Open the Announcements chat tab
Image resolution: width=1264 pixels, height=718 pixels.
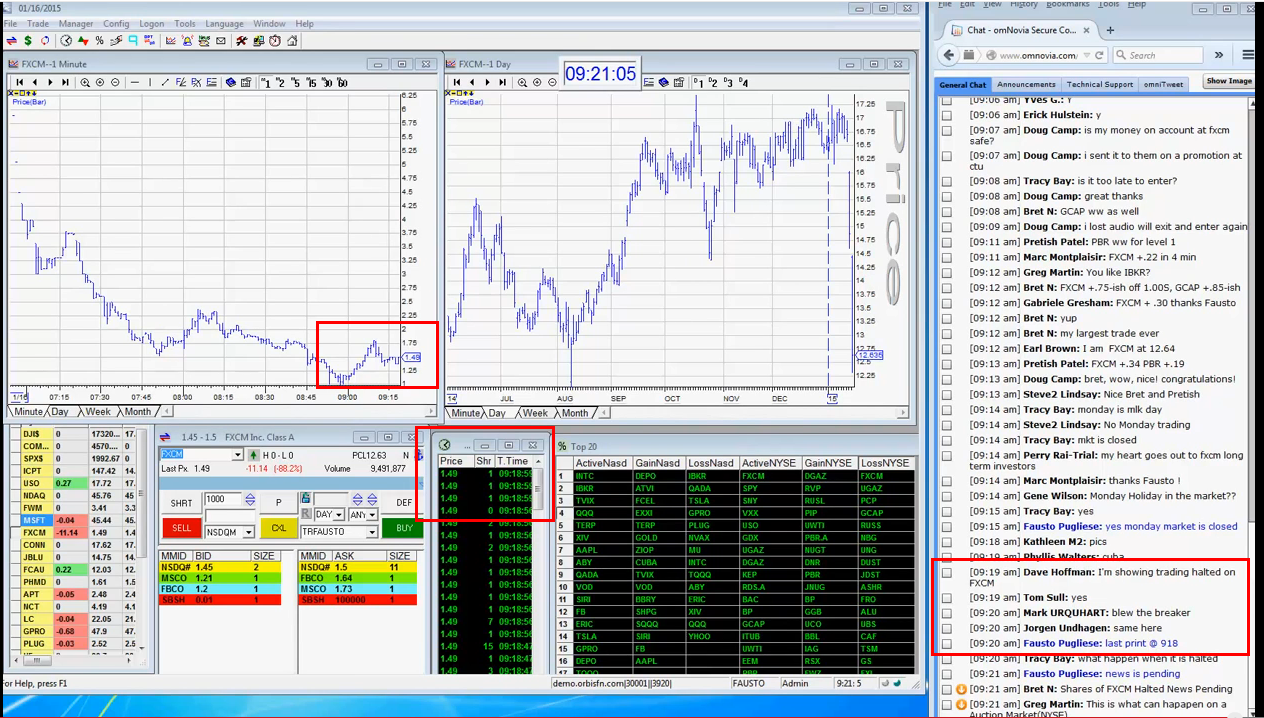(1026, 84)
